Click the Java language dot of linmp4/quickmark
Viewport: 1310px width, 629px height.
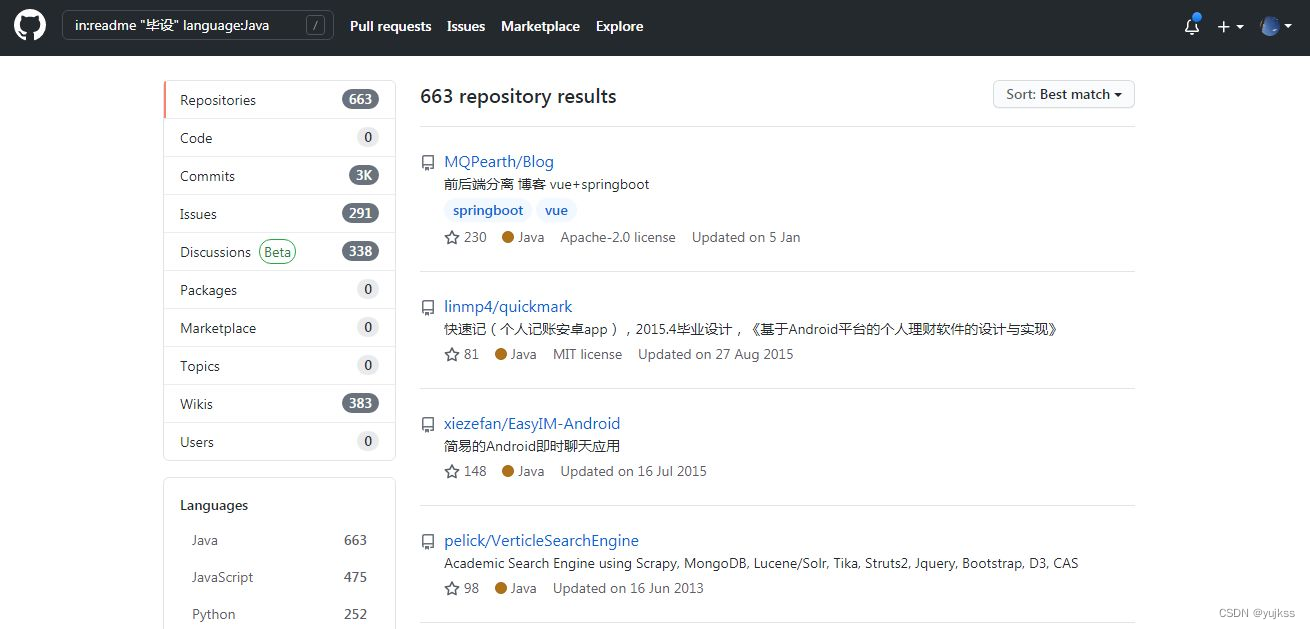[501, 354]
